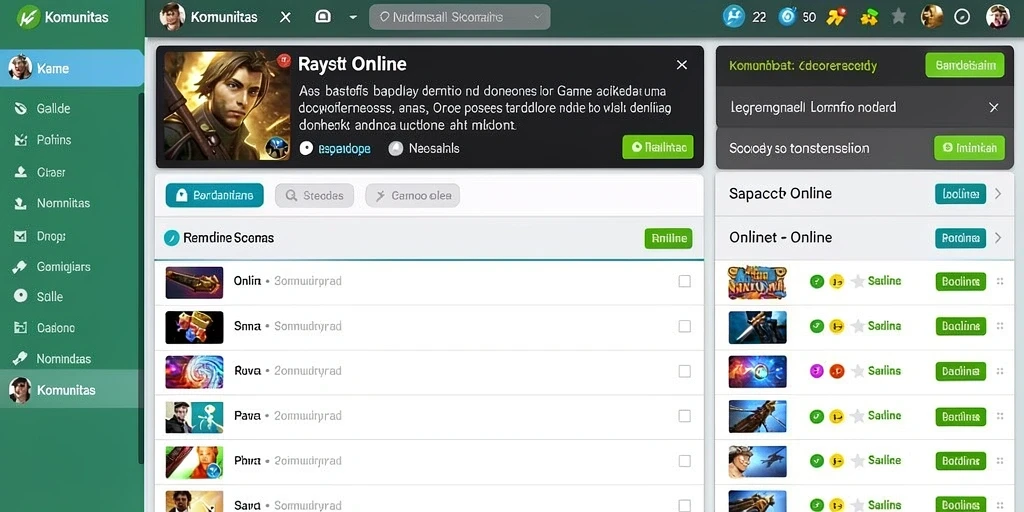The height and width of the screenshot is (512, 1024).
Task: Open the top search dropdown field
Action: point(460,17)
